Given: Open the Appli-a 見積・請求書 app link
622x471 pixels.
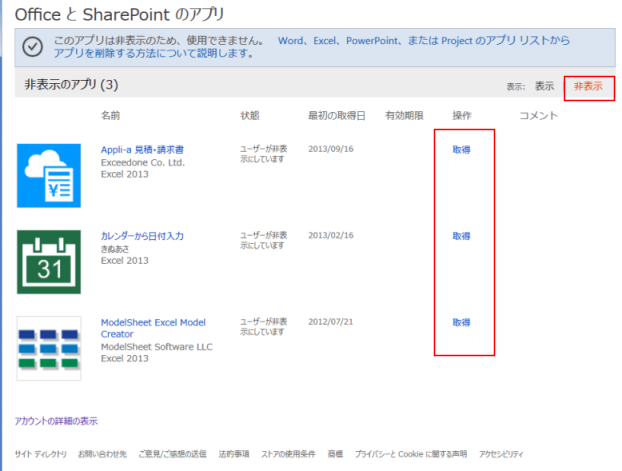Looking at the screenshot, I should coord(142,150).
